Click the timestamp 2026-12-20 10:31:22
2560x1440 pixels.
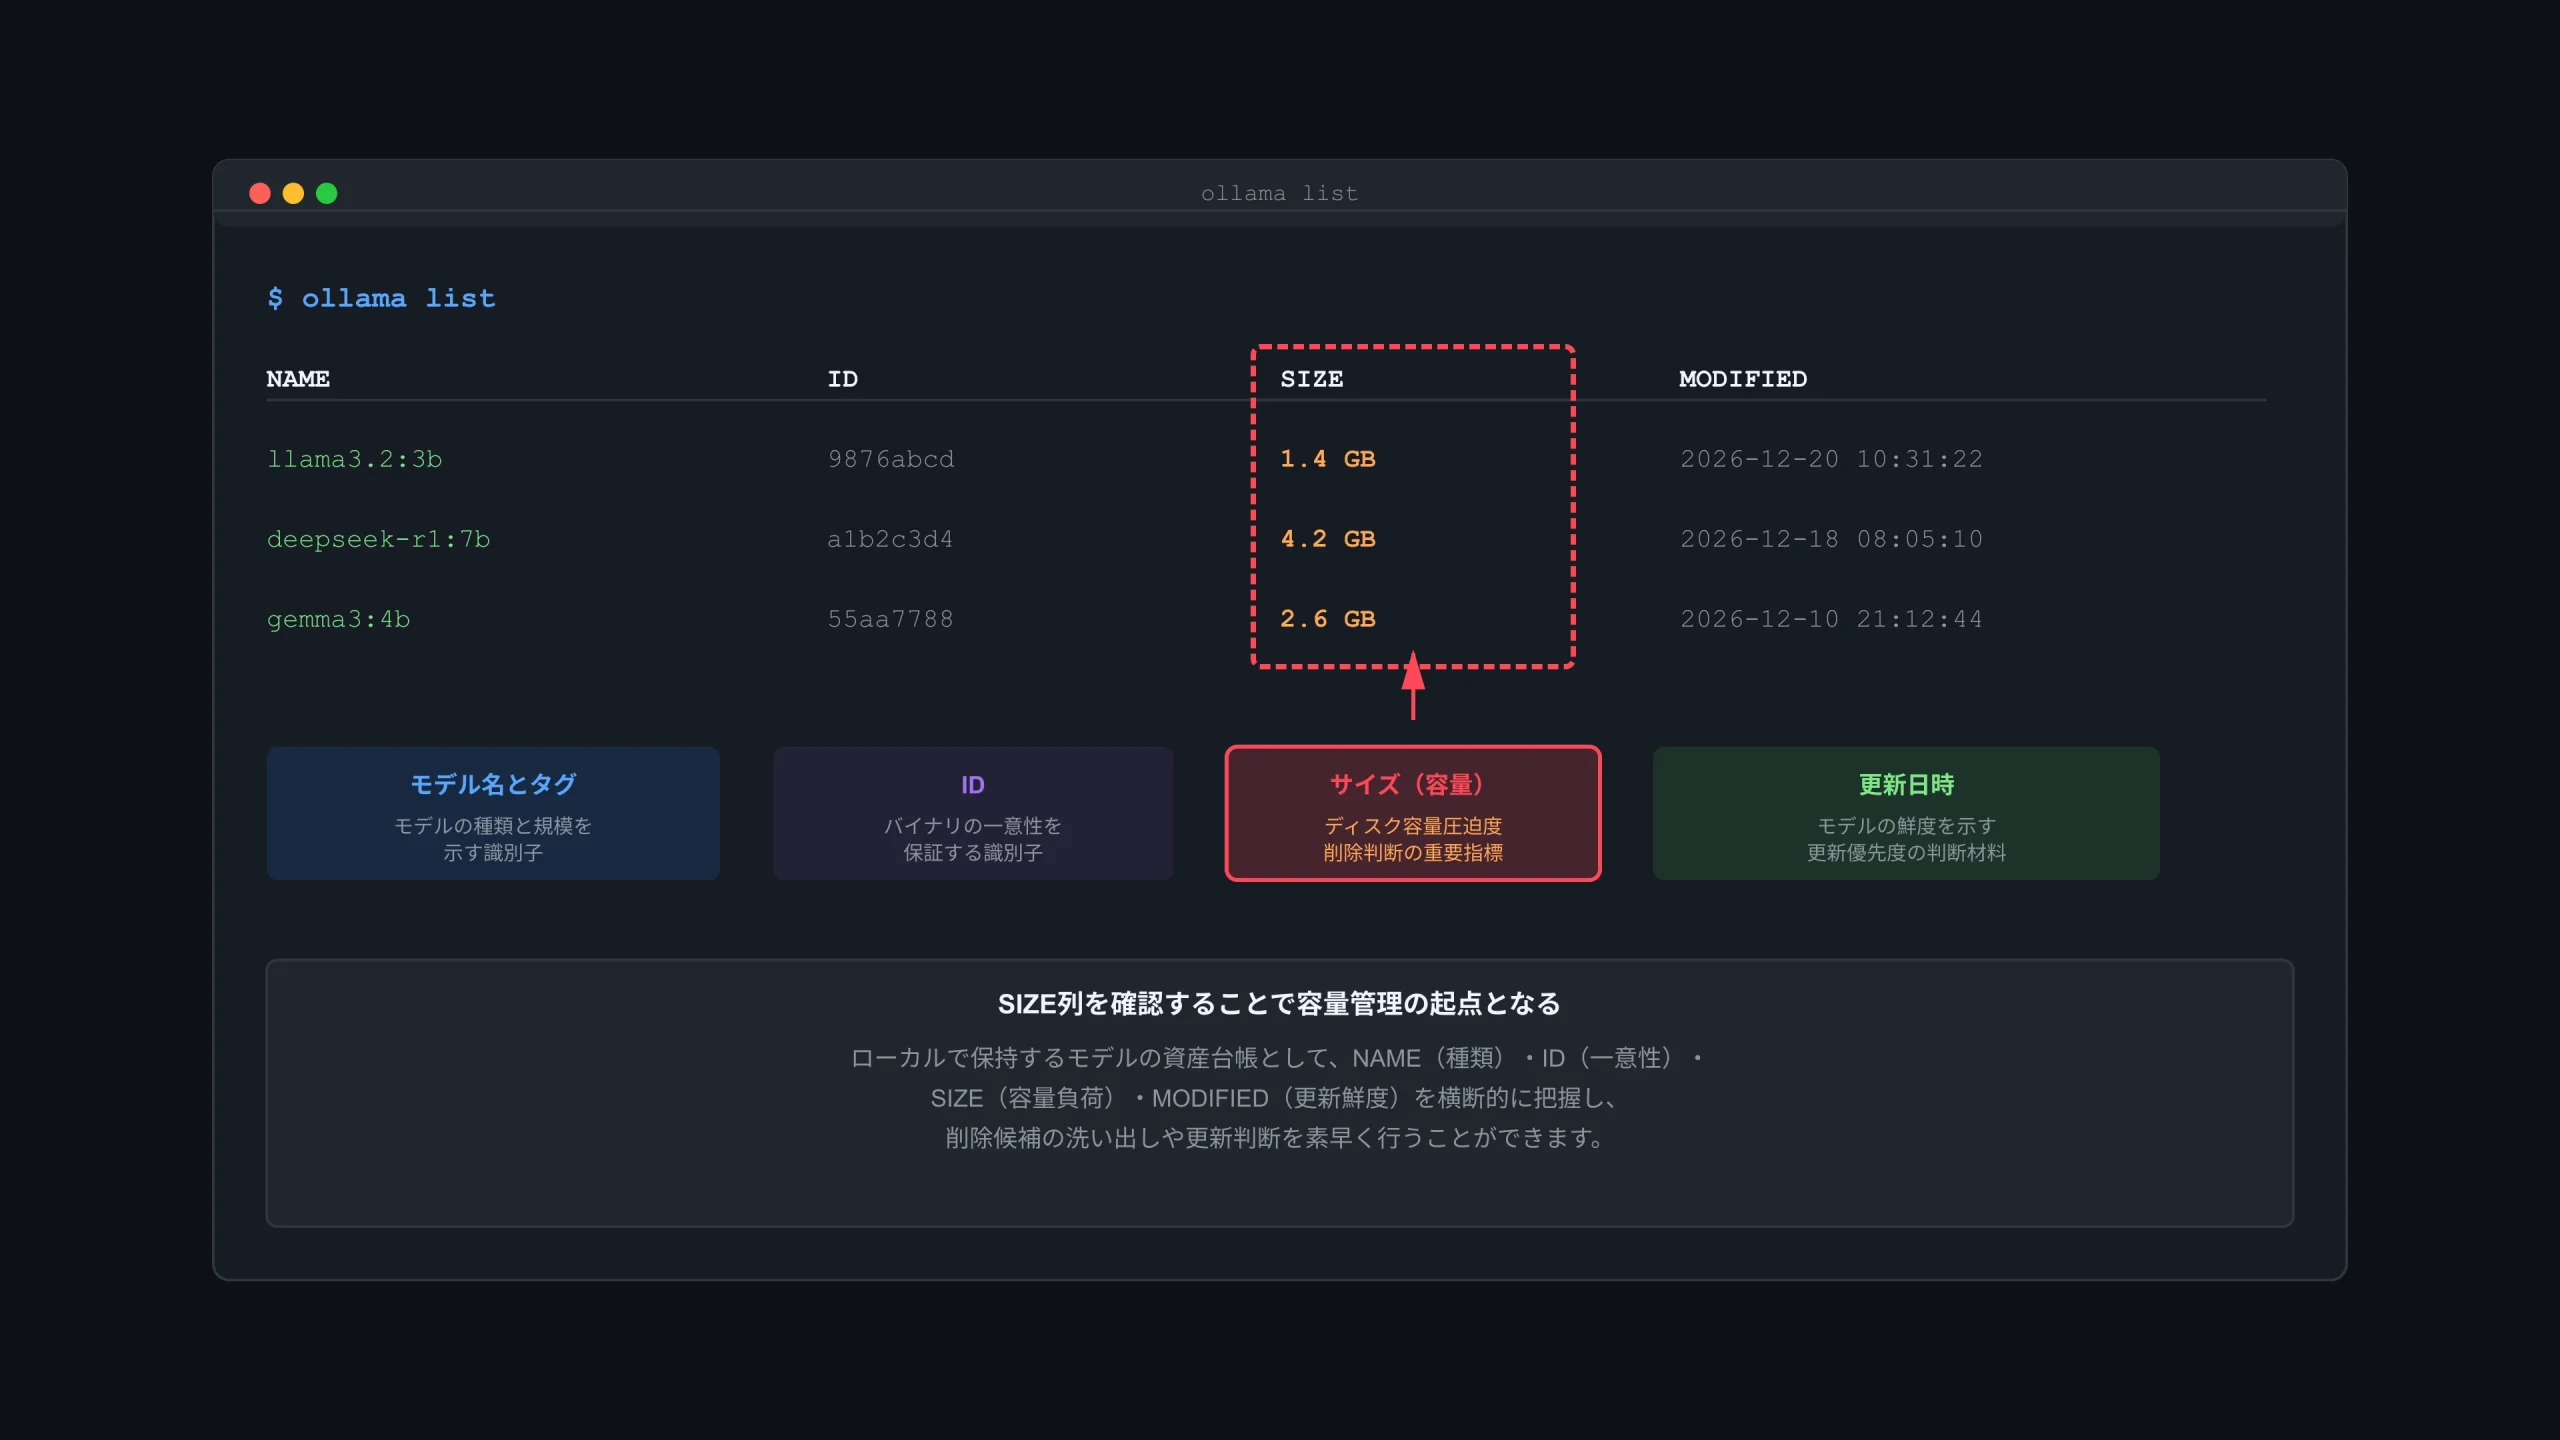tap(1831, 459)
